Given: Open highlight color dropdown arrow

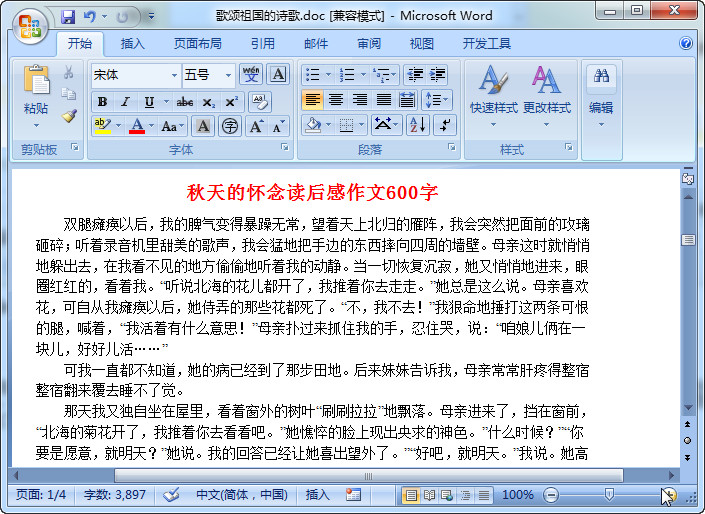Looking at the screenshot, I should (119, 126).
